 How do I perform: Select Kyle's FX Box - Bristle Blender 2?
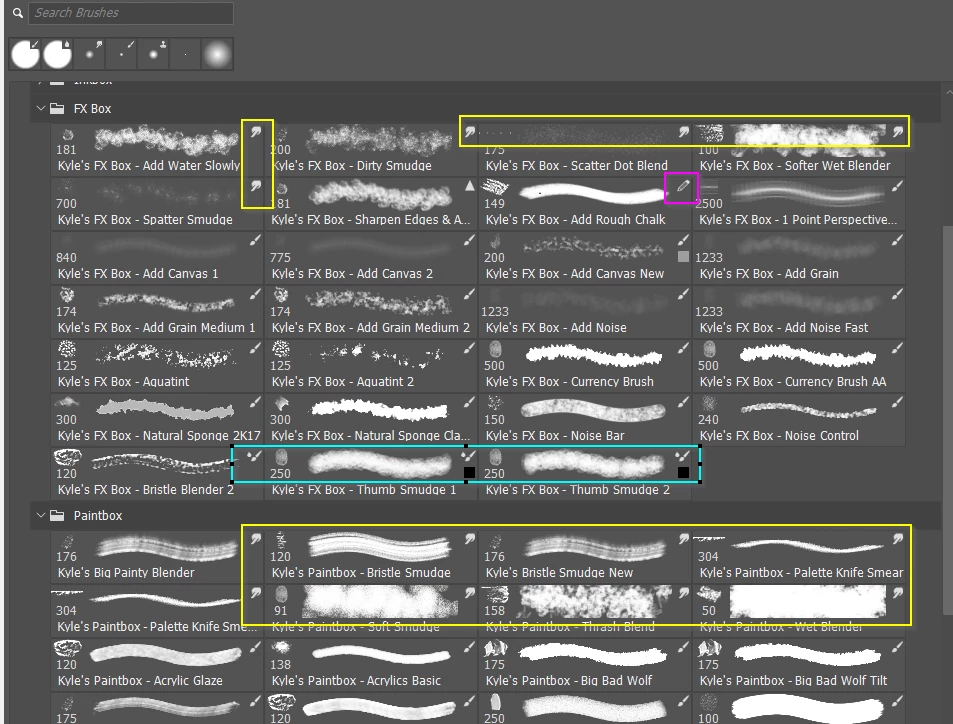tap(157, 474)
